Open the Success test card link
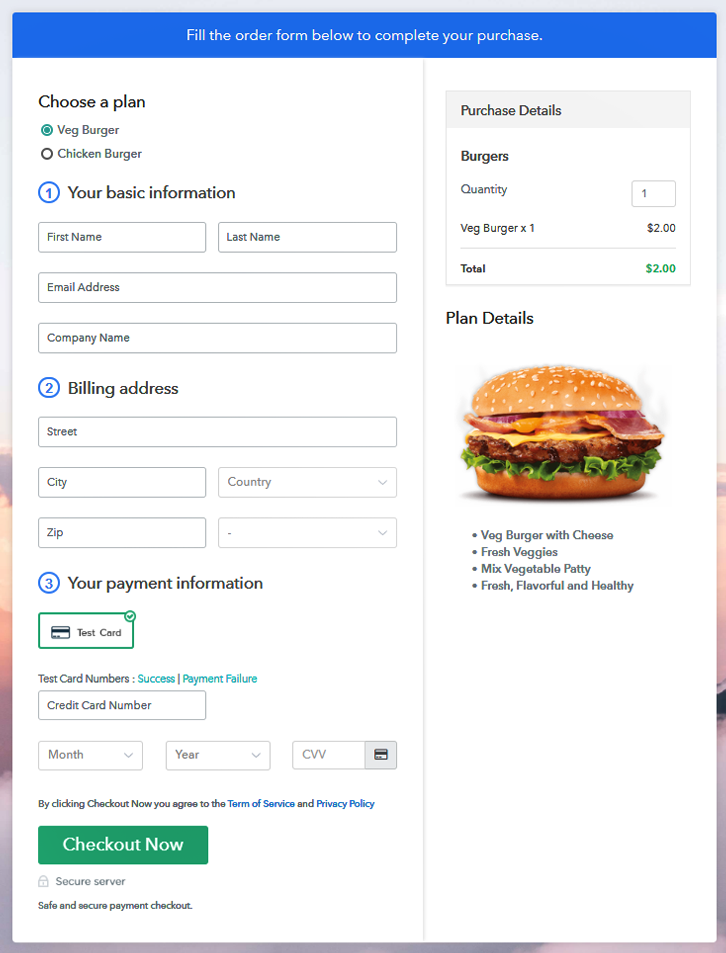 point(156,679)
